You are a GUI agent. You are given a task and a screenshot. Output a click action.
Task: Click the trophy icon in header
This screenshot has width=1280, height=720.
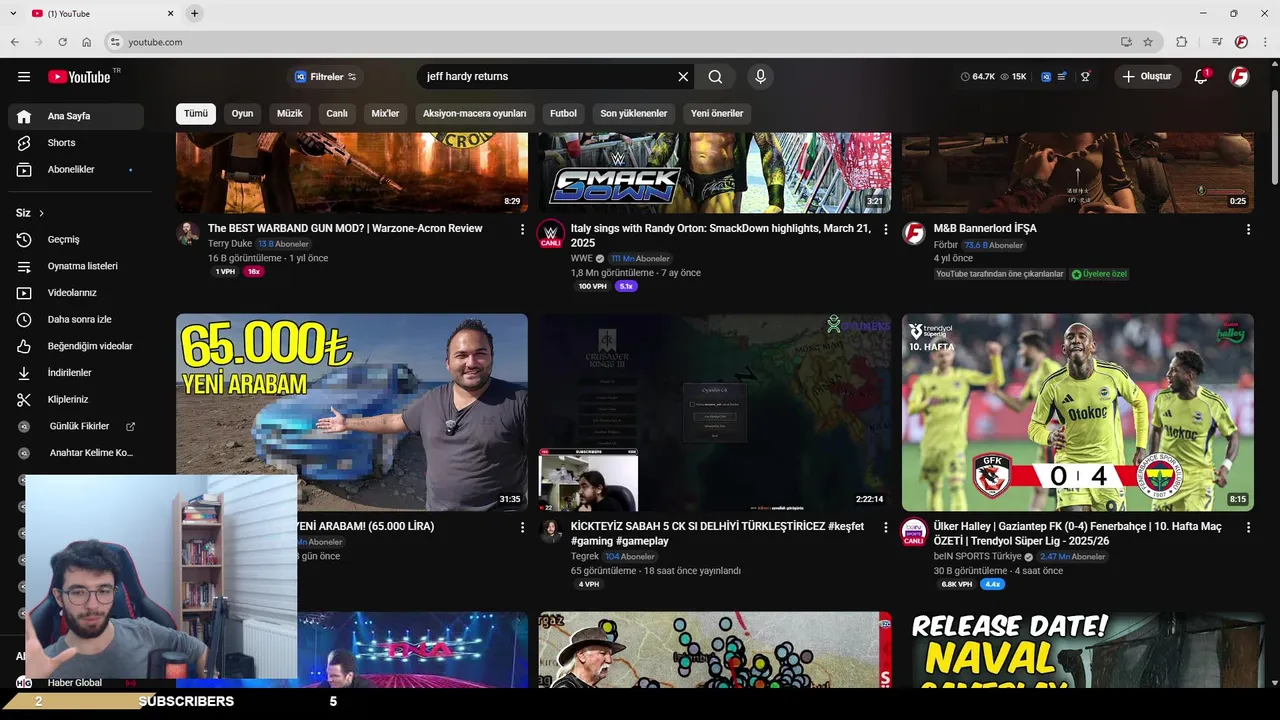[1085, 77]
